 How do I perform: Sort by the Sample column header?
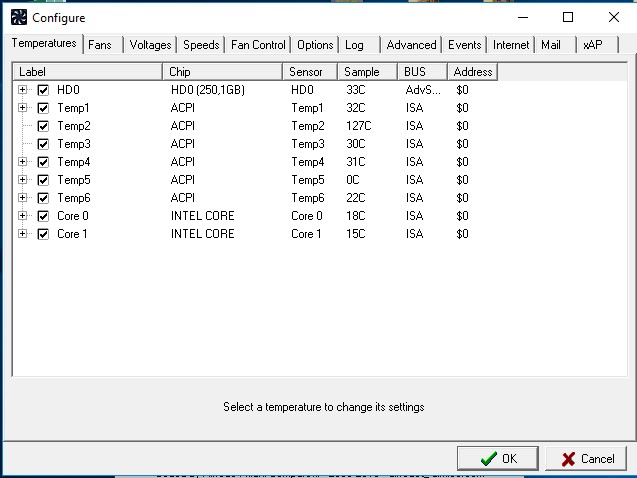coord(366,72)
